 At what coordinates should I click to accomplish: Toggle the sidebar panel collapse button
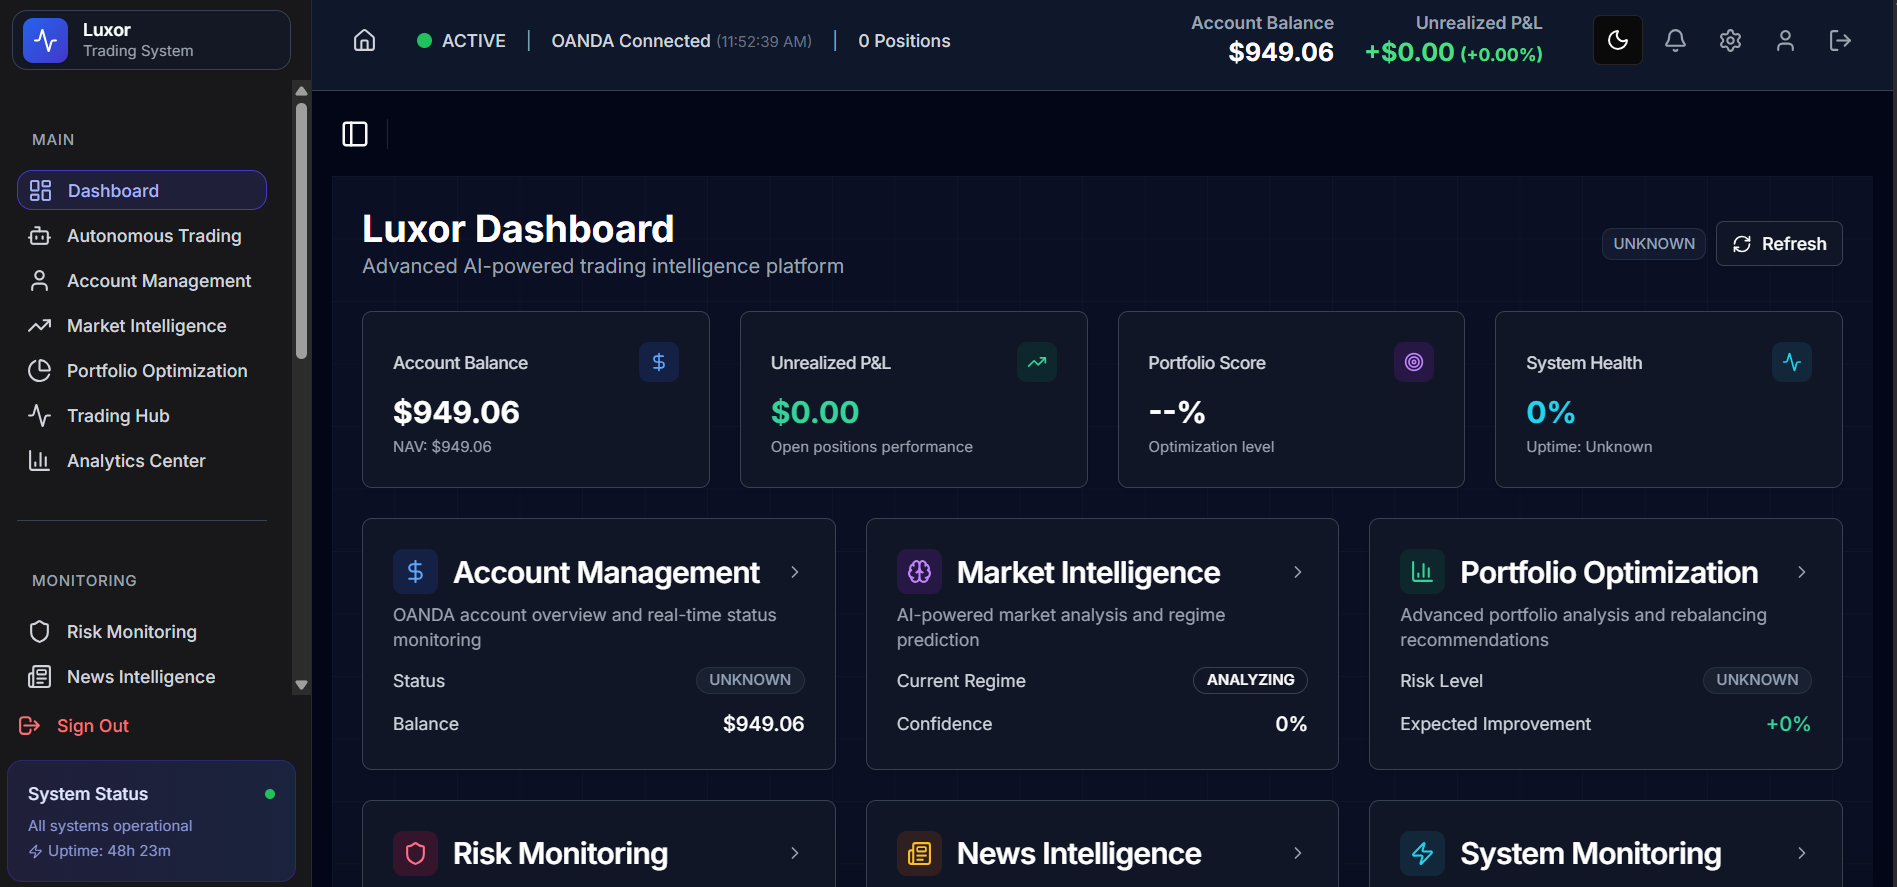(x=355, y=134)
